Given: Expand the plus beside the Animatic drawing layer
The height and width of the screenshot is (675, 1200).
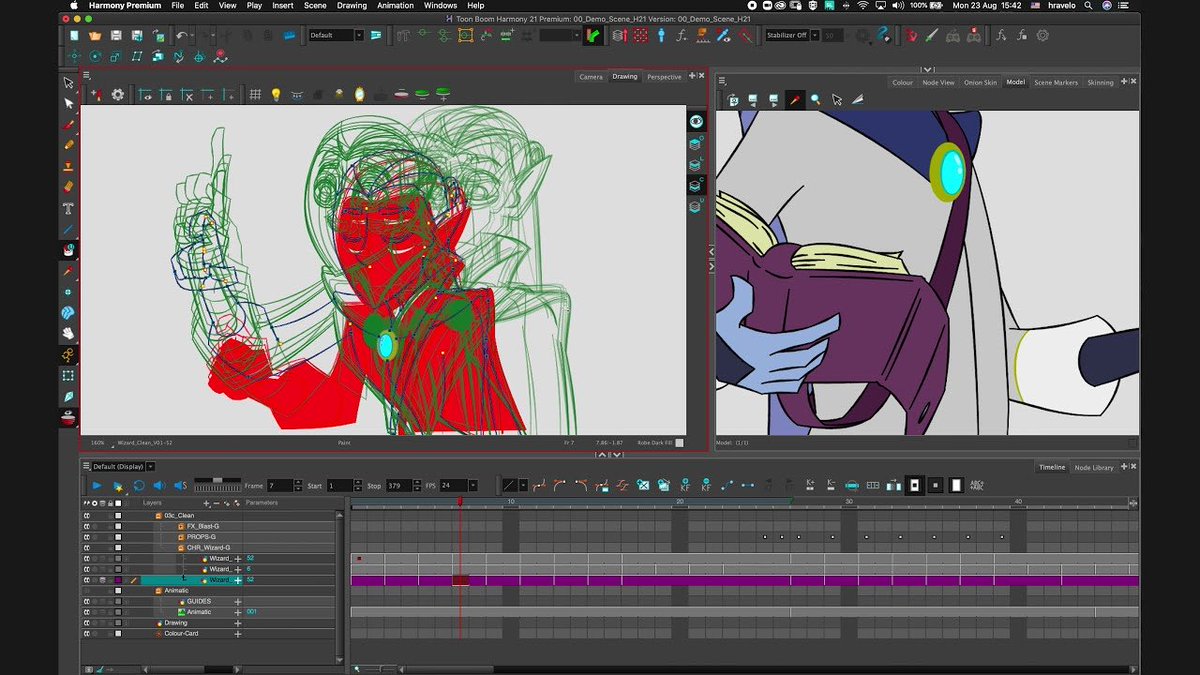Looking at the screenshot, I should [x=238, y=612].
